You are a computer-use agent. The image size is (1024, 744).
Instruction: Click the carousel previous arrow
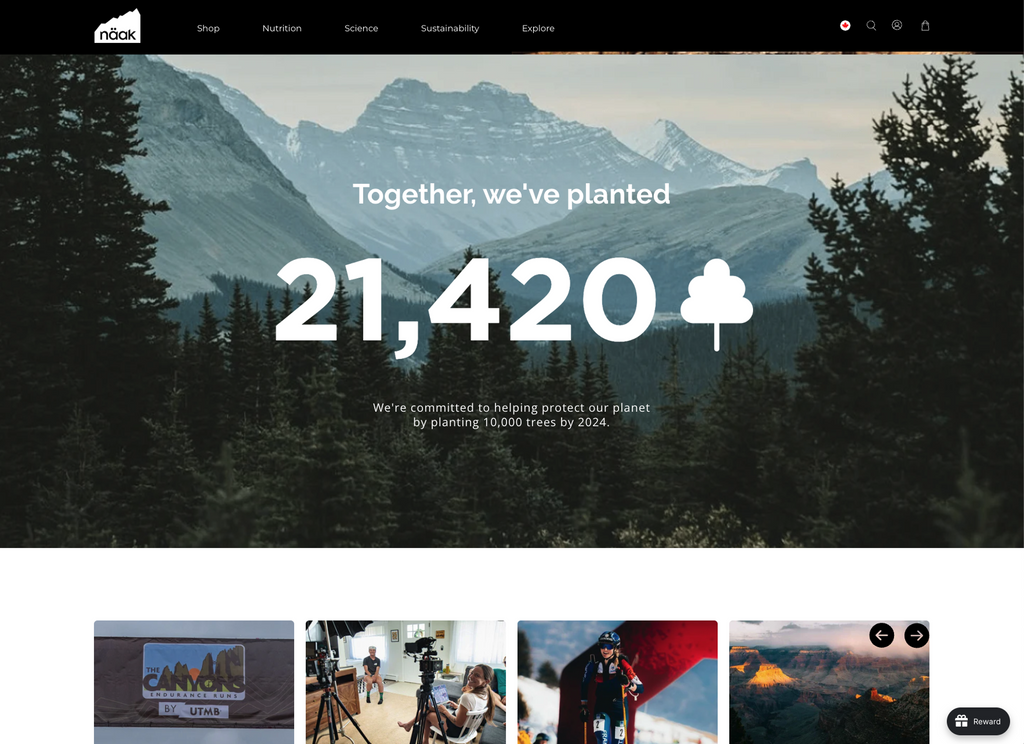pos(882,635)
